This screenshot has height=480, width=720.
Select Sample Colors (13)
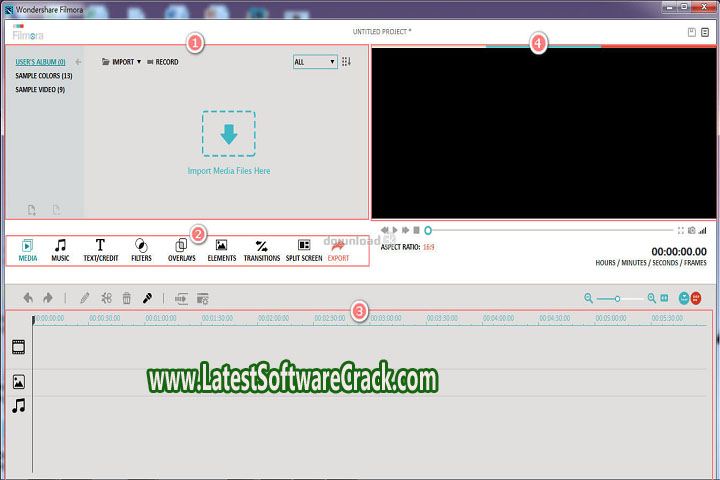(44, 75)
